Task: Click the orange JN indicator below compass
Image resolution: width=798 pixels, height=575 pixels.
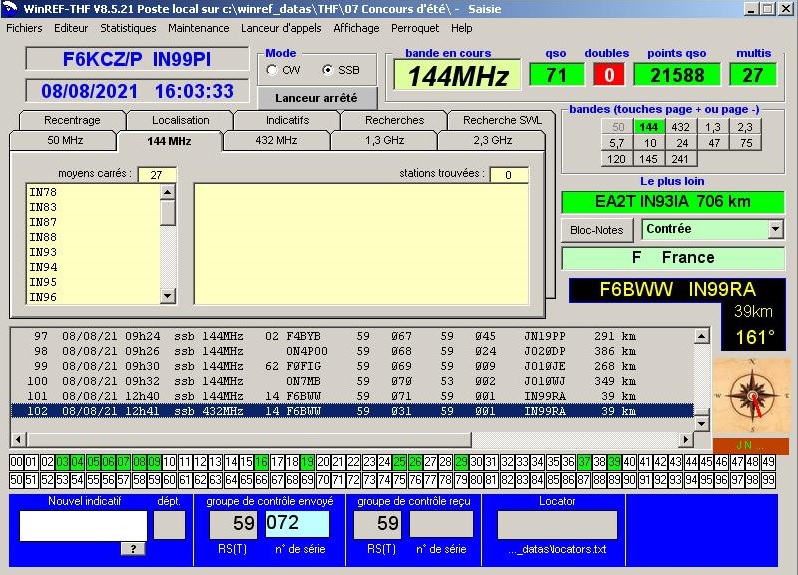Action: [751, 445]
